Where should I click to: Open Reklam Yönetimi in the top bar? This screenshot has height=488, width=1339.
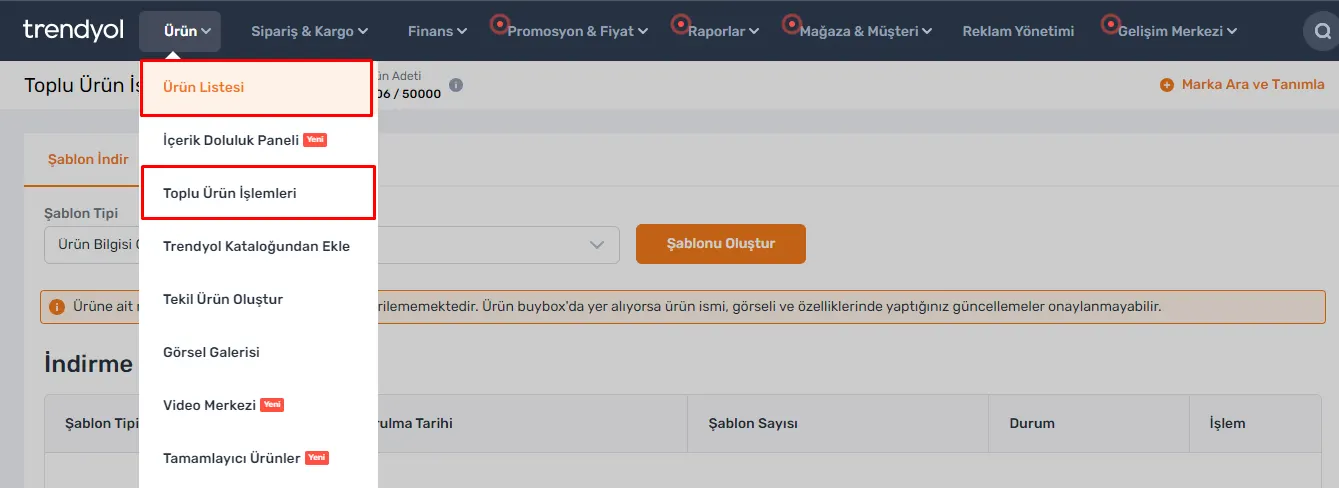(1018, 31)
